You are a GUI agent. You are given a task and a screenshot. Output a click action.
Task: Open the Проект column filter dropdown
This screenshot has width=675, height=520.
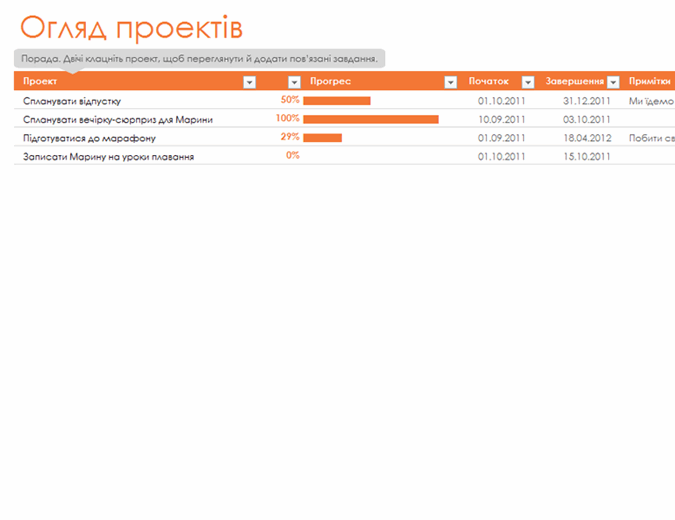pos(250,82)
